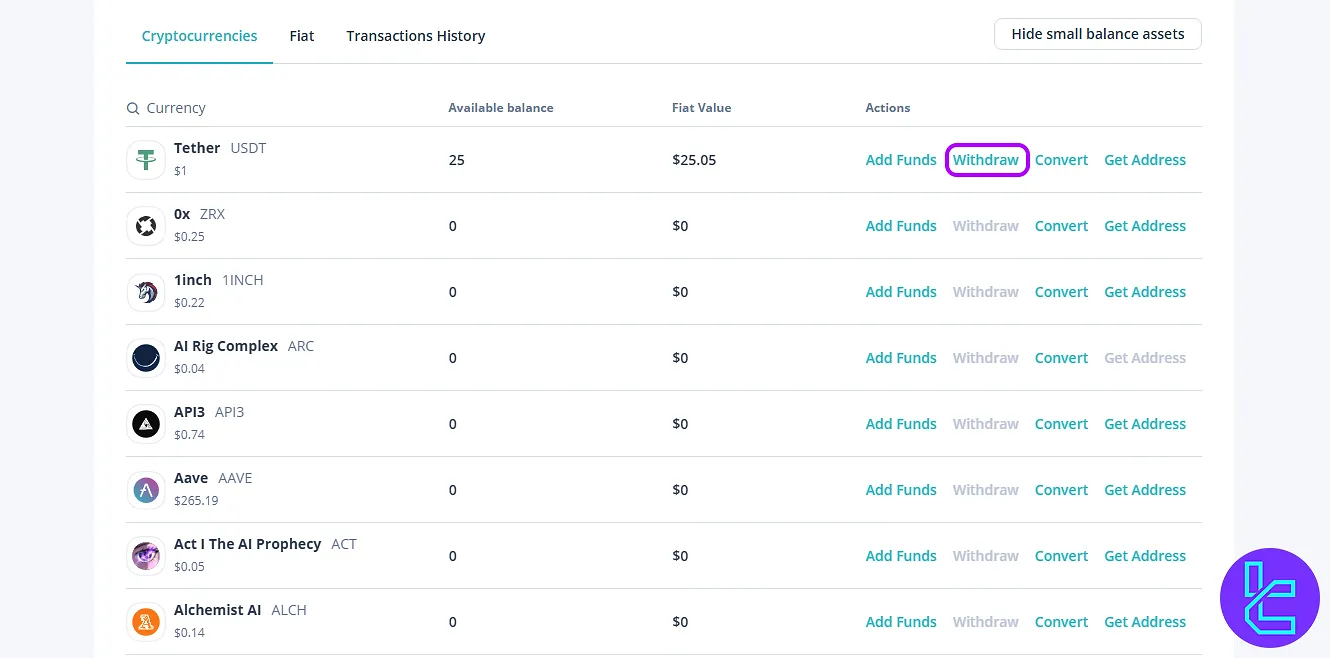The height and width of the screenshot is (658, 1330).
Task: Get Address for 0x ZRX
Action: (1145, 226)
